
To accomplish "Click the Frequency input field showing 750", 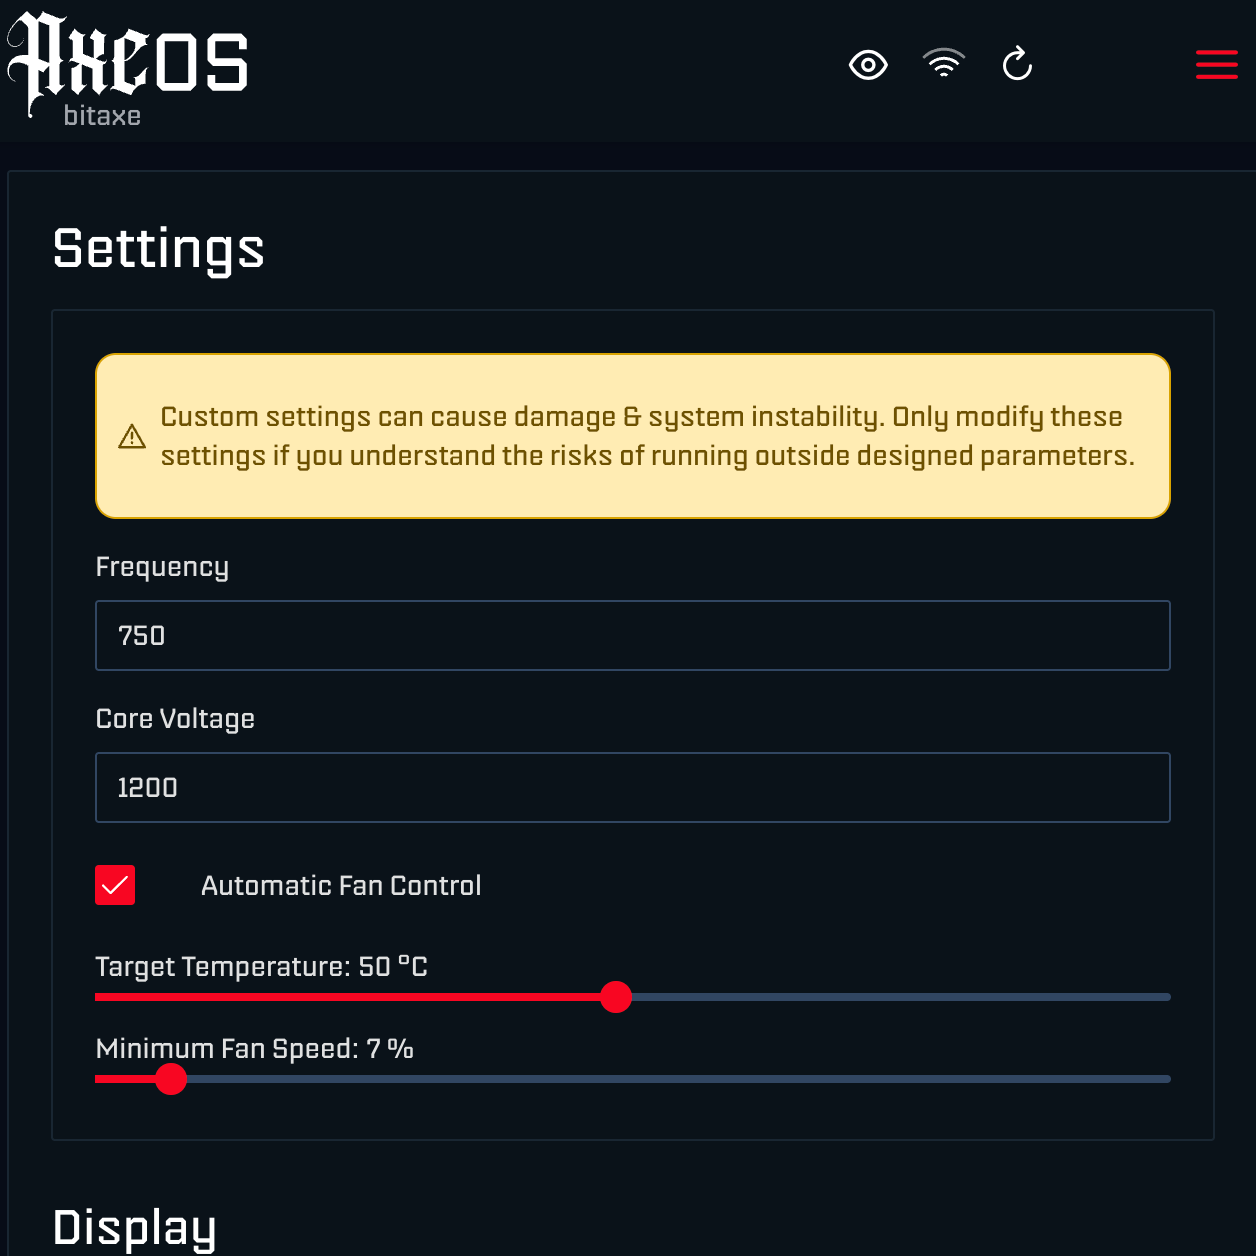I will point(632,635).
